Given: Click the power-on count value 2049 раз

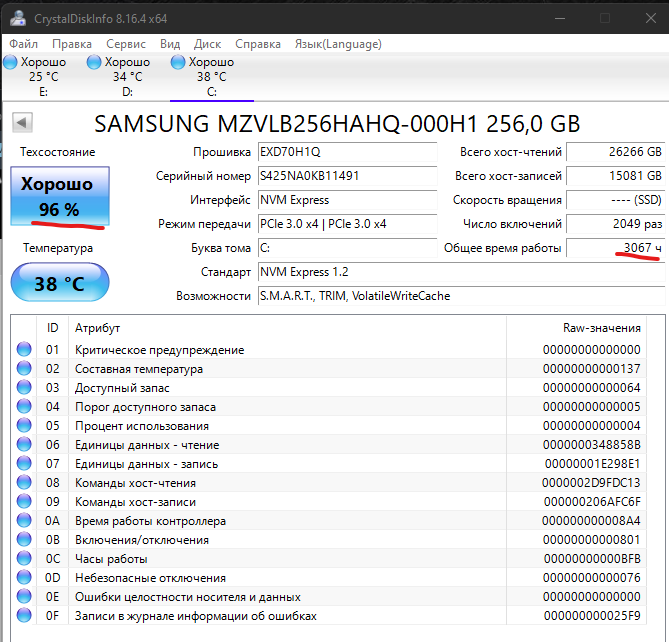Looking at the screenshot, I should (615, 224).
